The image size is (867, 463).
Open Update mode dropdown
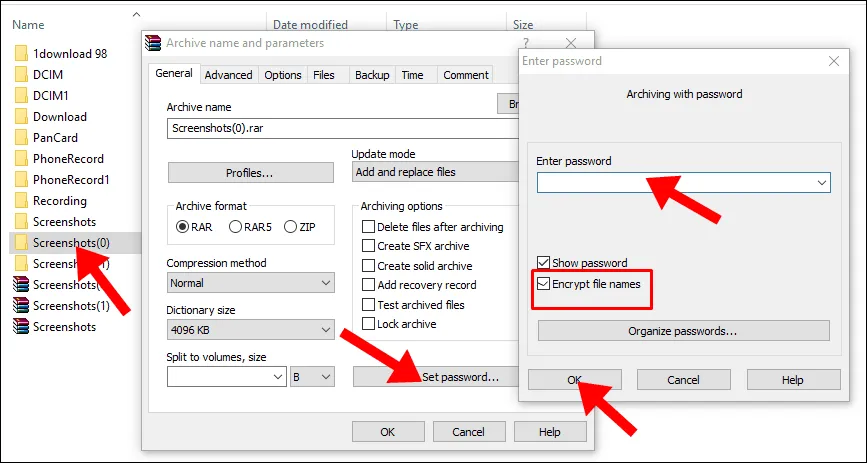tap(436, 172)
